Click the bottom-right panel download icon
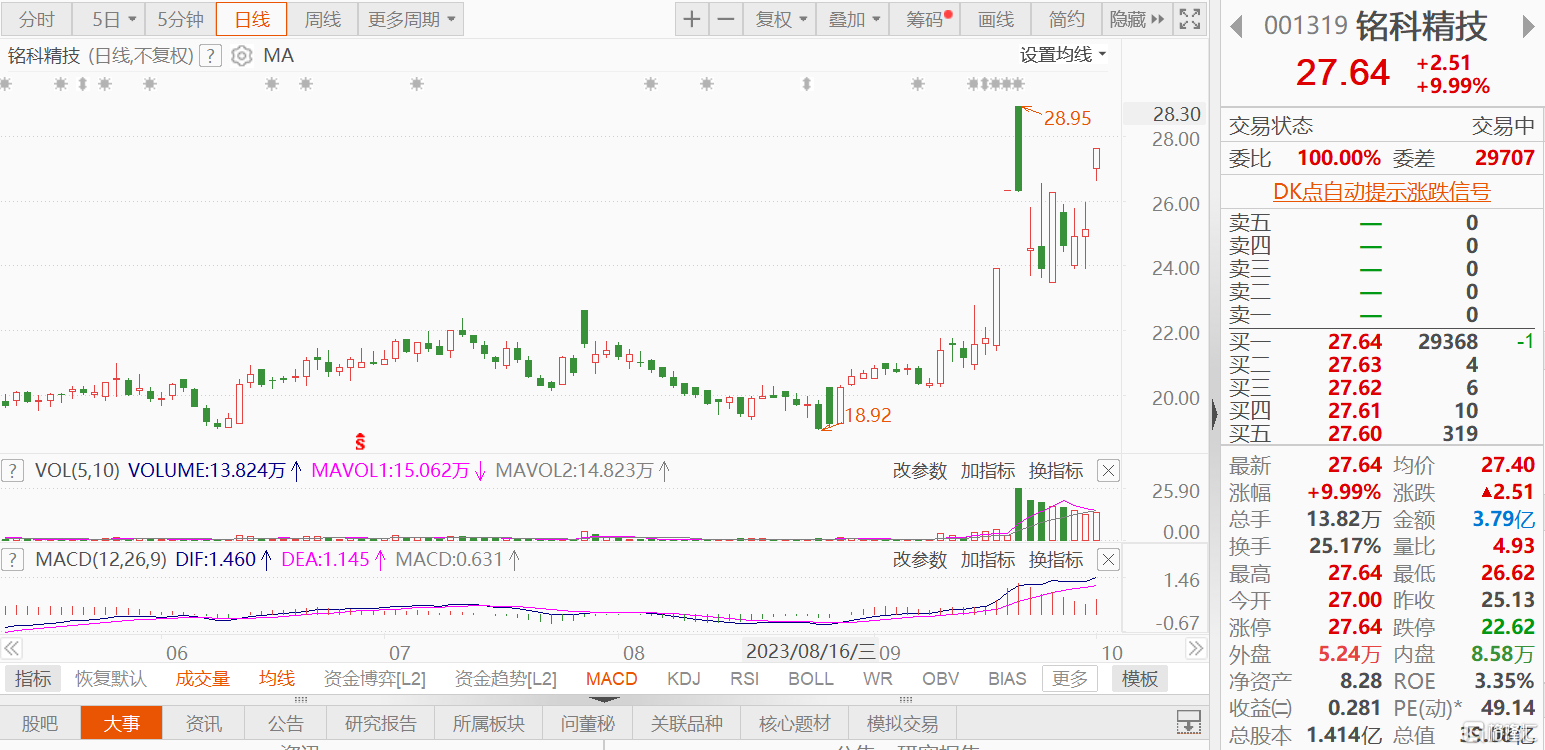1545x750 pixels. pyautogui.click(x=1188, y=722)
